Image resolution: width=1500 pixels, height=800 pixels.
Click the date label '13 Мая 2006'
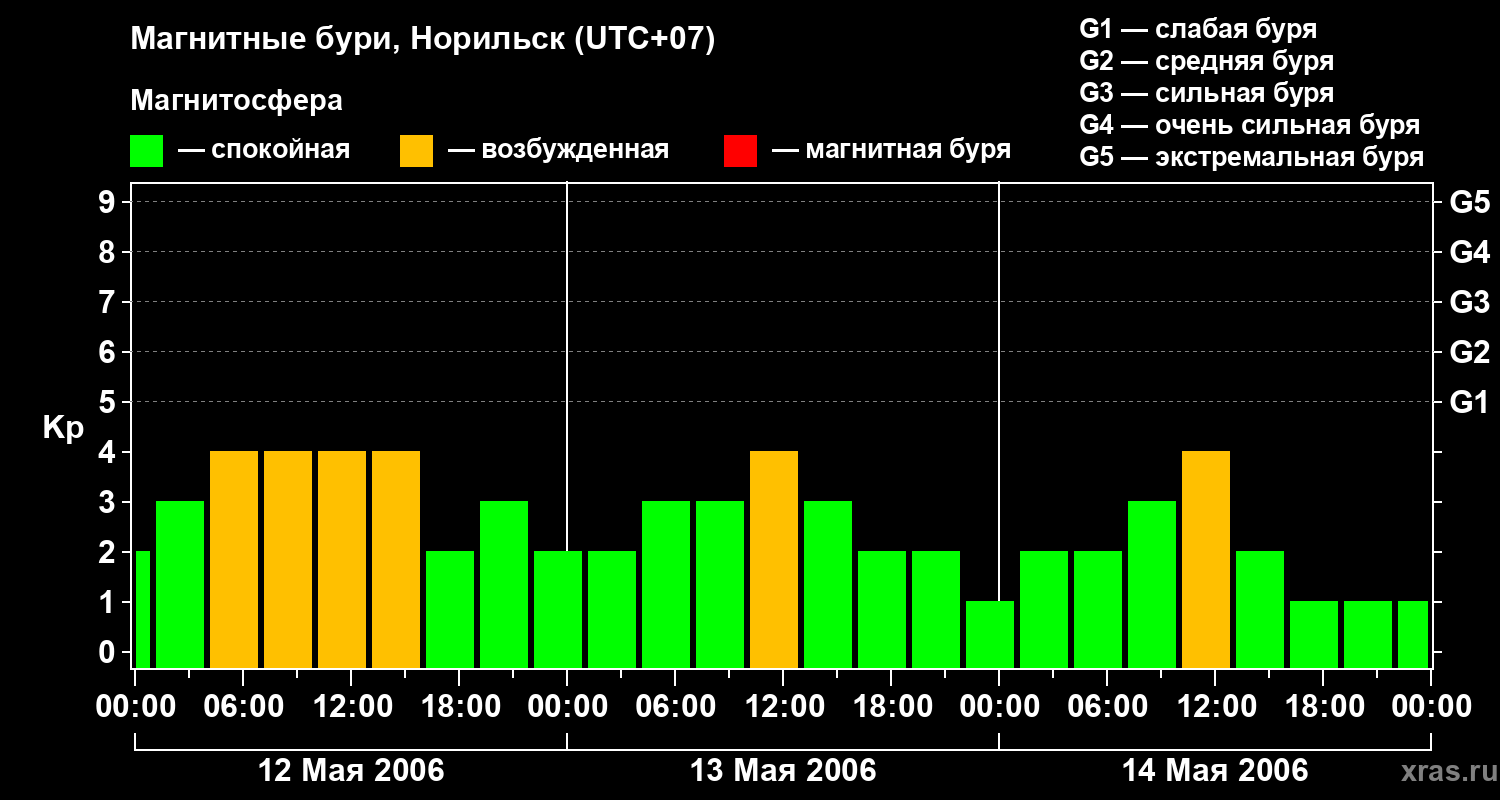(783, 770)
